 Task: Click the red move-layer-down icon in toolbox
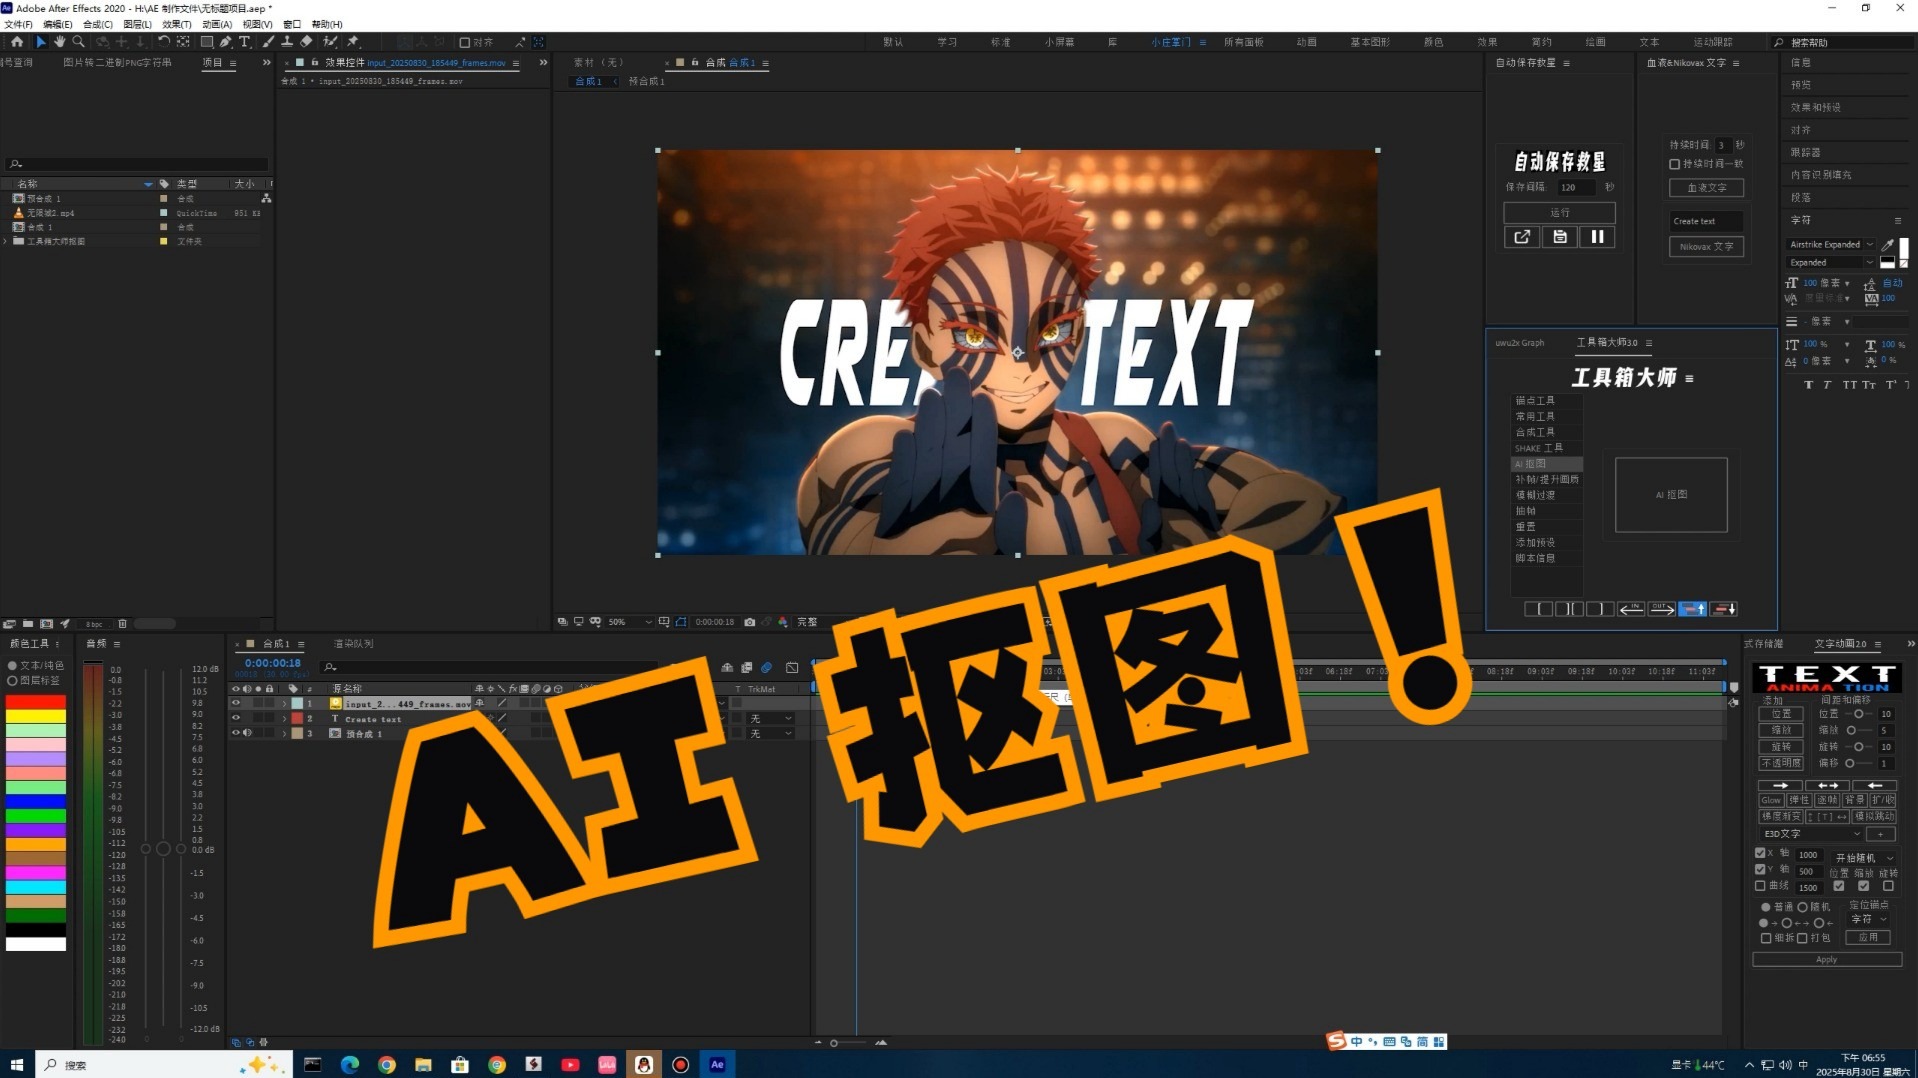pos(1724,609)
